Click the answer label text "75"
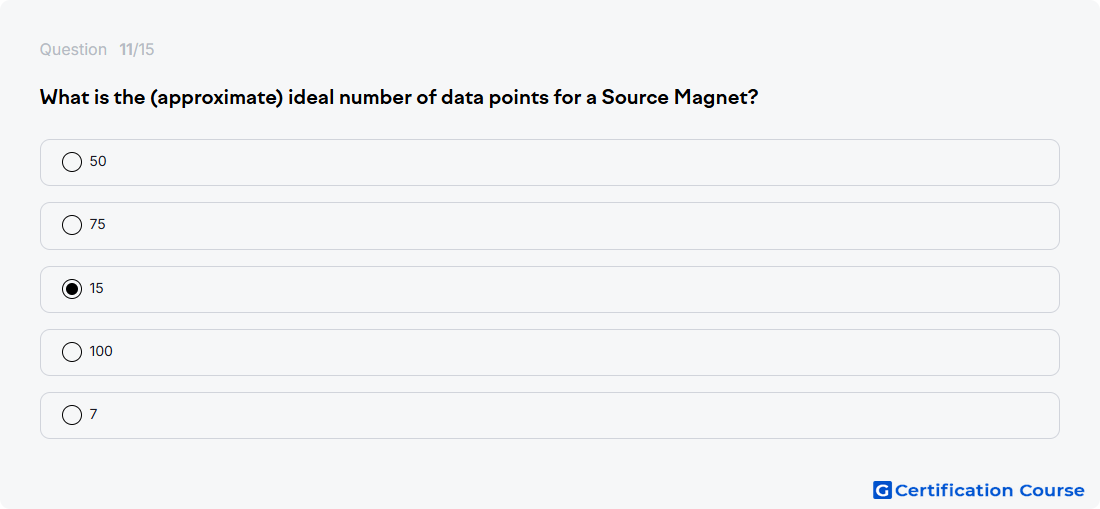Viewport: 1100px width, 509px height. 98,225
